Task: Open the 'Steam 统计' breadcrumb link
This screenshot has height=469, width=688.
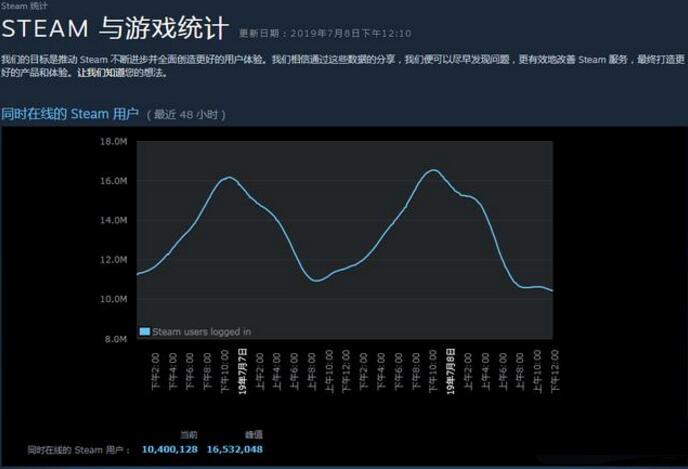Action: tap(17, 6)
